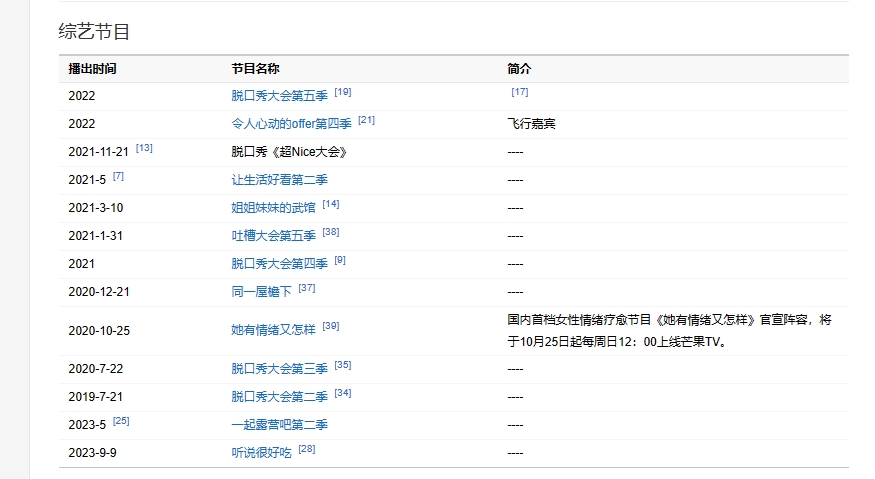Click citation [39] beside 她有情绪又怎样
The width and height of the screenshot is (875, 479).
click(x=331, y=326)
